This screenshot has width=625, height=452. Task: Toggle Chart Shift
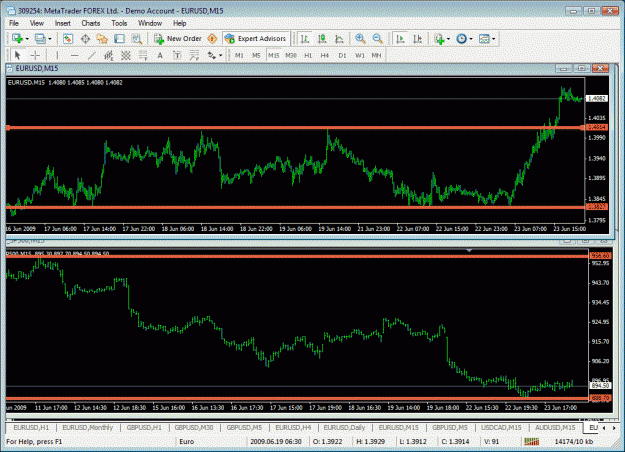click(417, 39)
